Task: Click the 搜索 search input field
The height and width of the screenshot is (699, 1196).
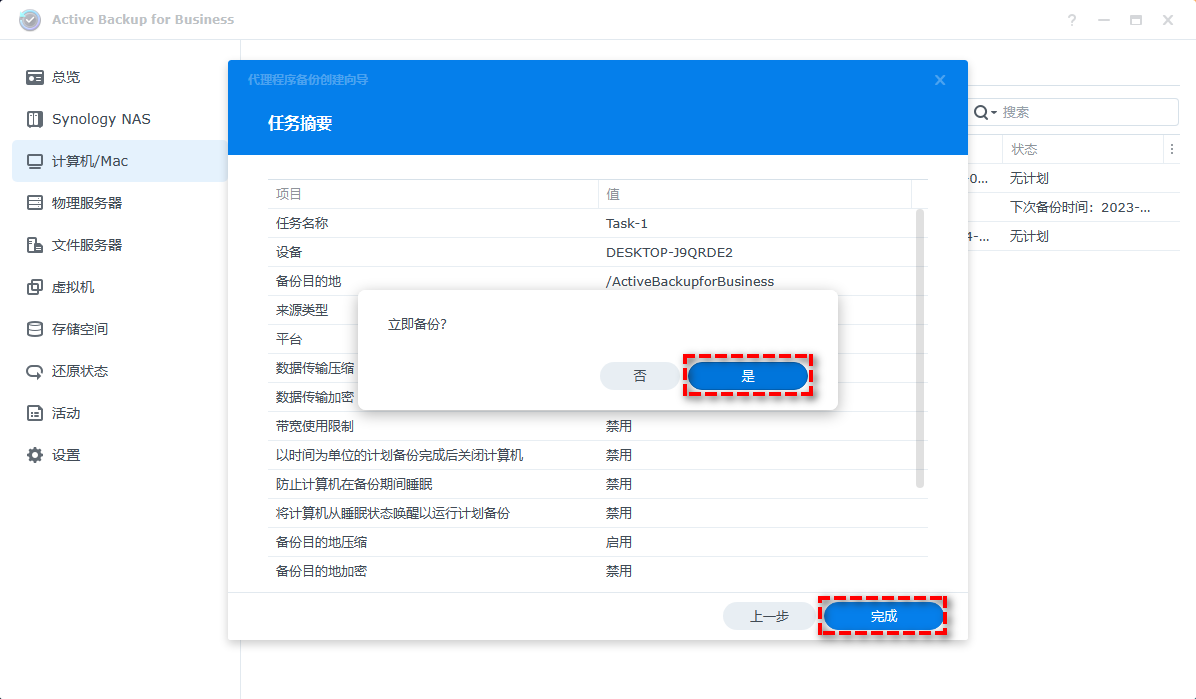Action: 1085,112
